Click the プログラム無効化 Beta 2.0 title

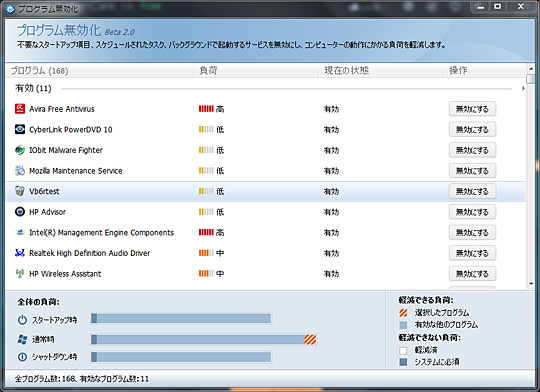[x=76, y=31]
